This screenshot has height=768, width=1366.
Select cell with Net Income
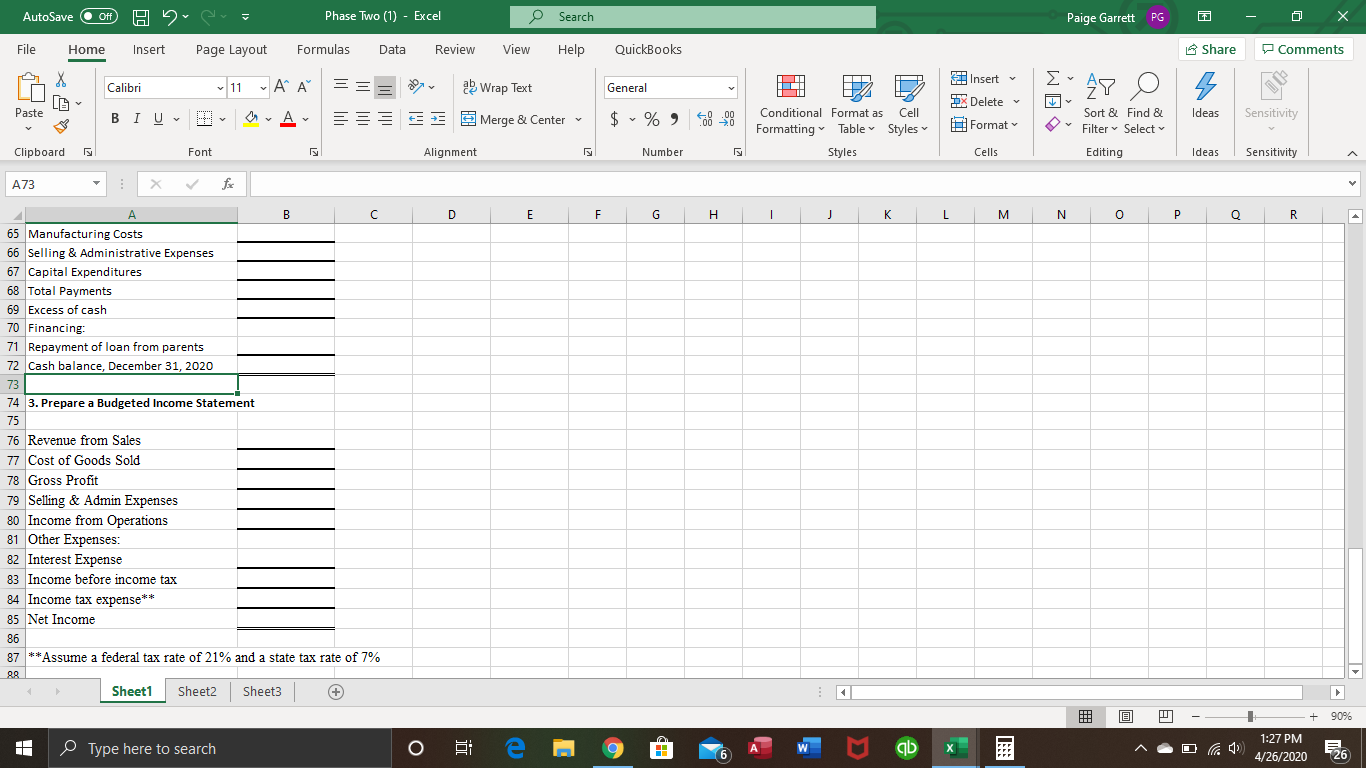pos(131,619)
